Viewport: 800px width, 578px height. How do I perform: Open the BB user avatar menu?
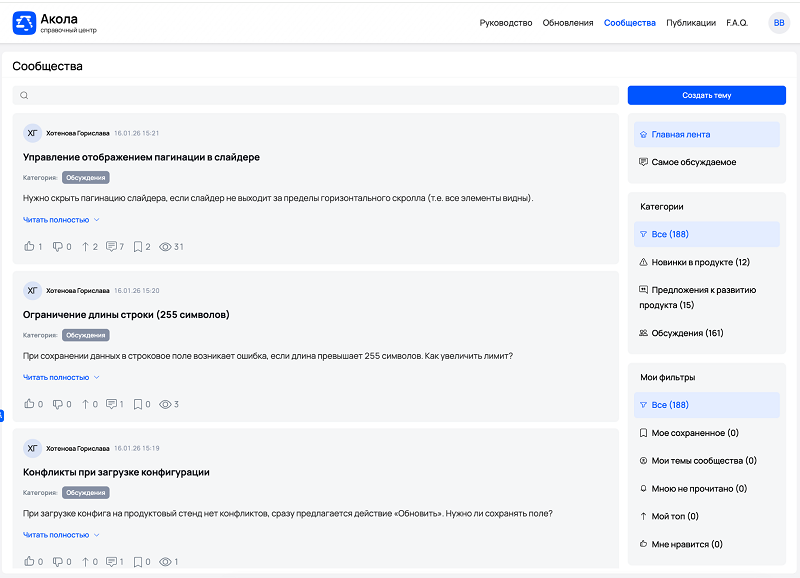coord(779,21)
